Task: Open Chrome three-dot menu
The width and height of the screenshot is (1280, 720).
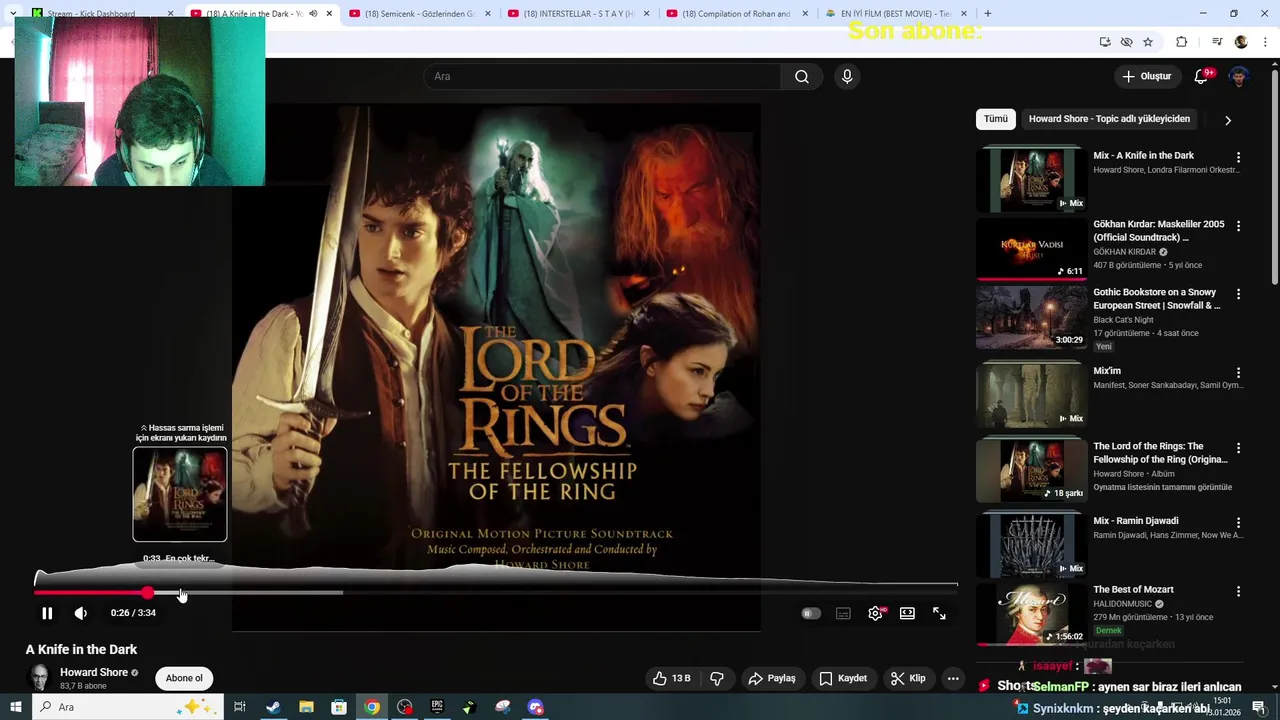Action: (1265, 42)
